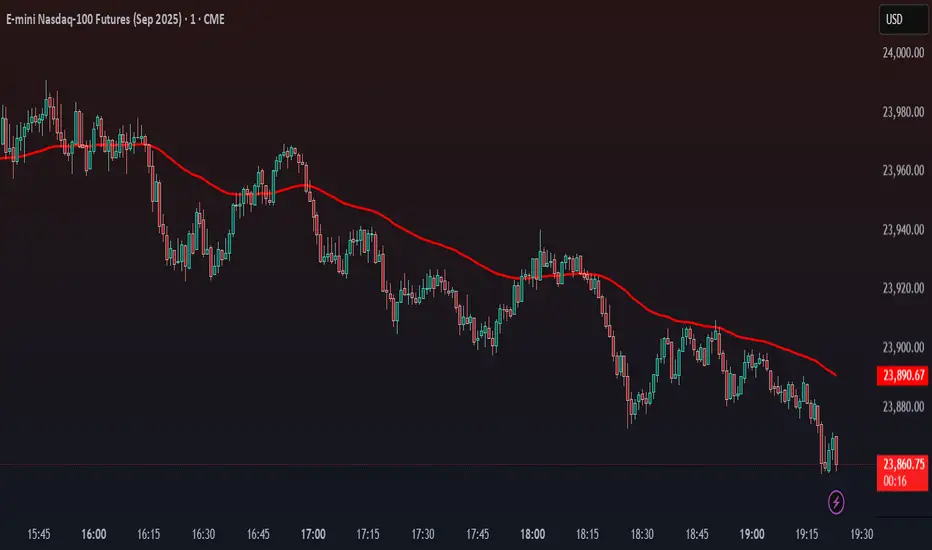Viewport: 932px width, 550px height.
Task: Click the 23,900.00 price axis label
Action: tap(903, 347)
